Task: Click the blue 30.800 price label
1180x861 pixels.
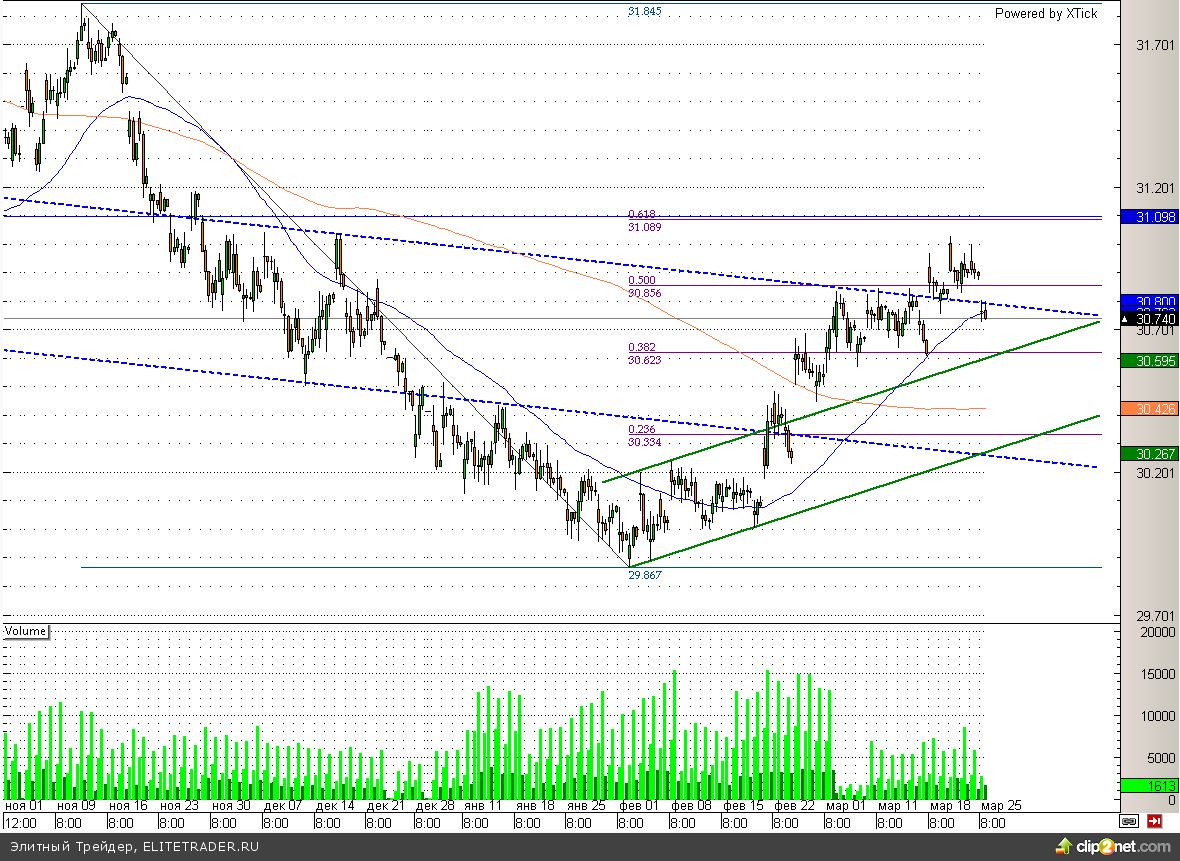Action: 1150,302
